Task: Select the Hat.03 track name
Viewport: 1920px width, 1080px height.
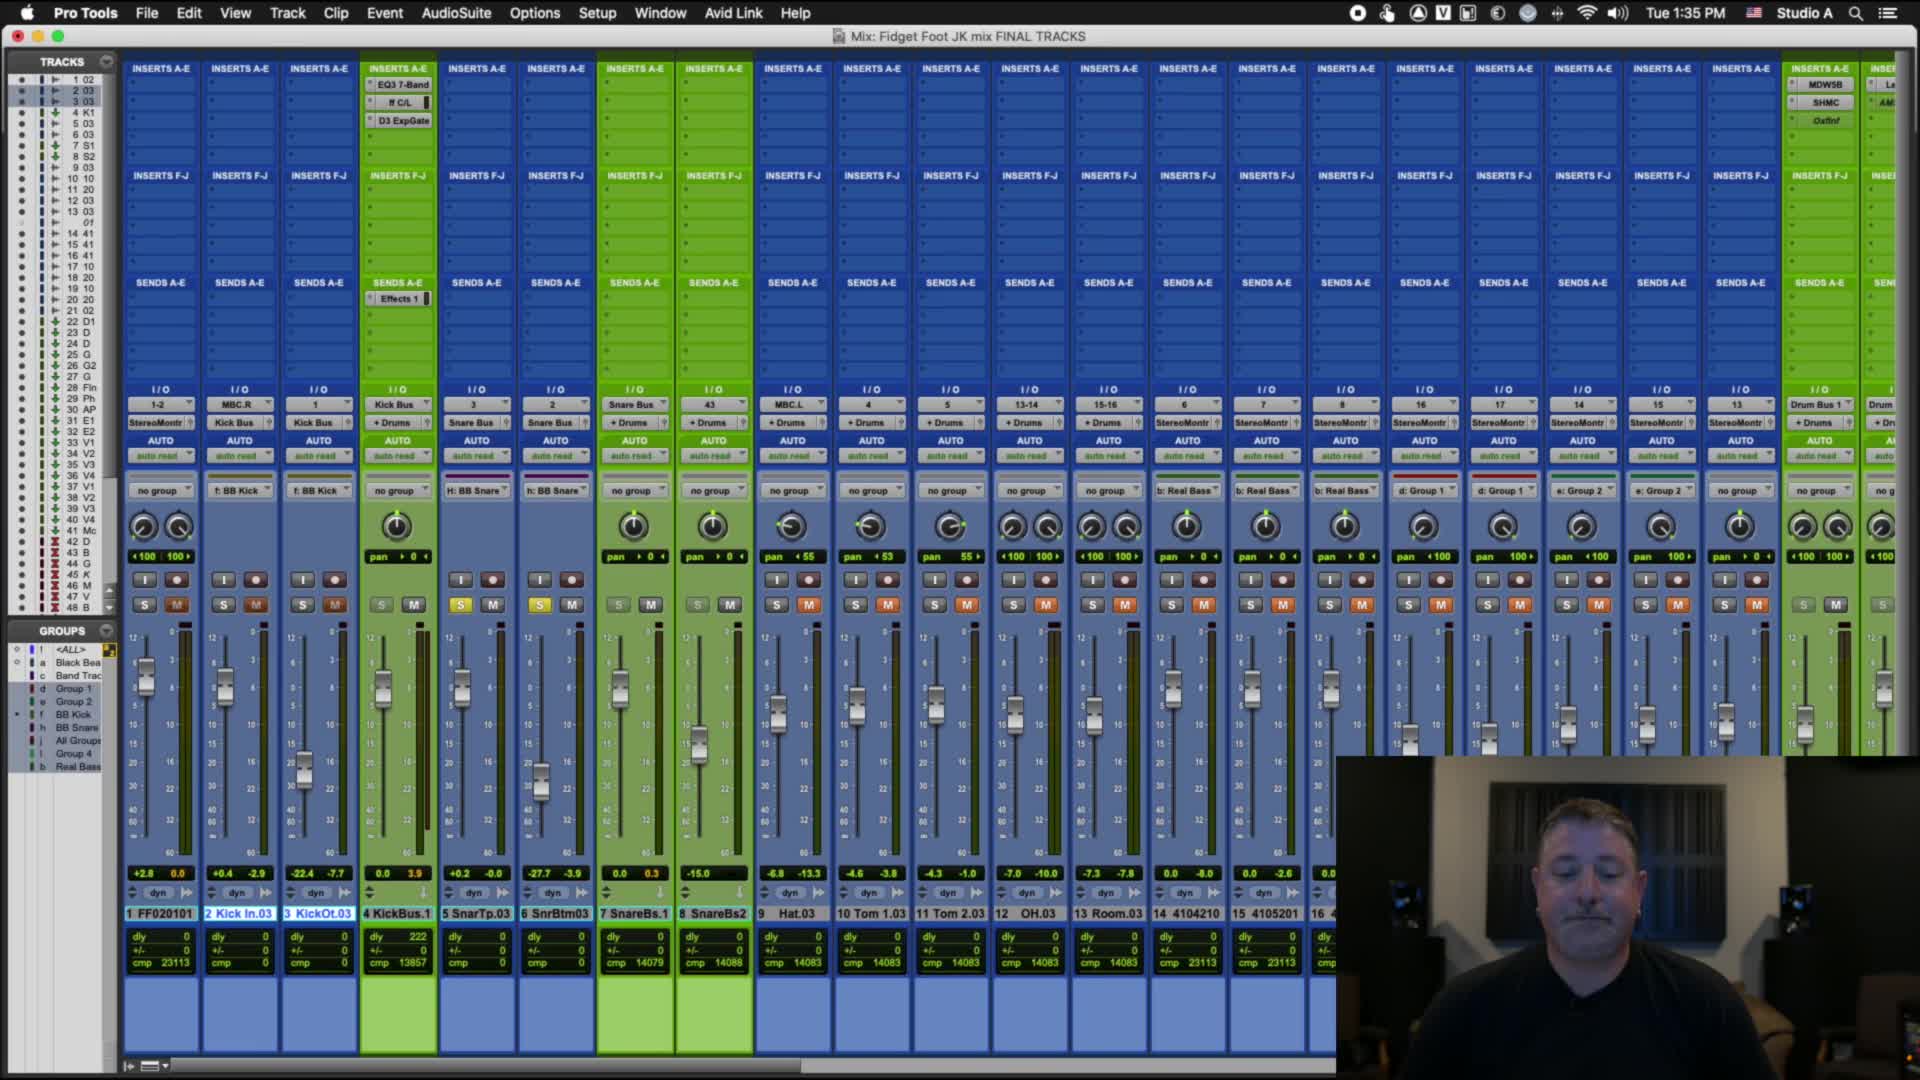Action: tap(793, 914)
